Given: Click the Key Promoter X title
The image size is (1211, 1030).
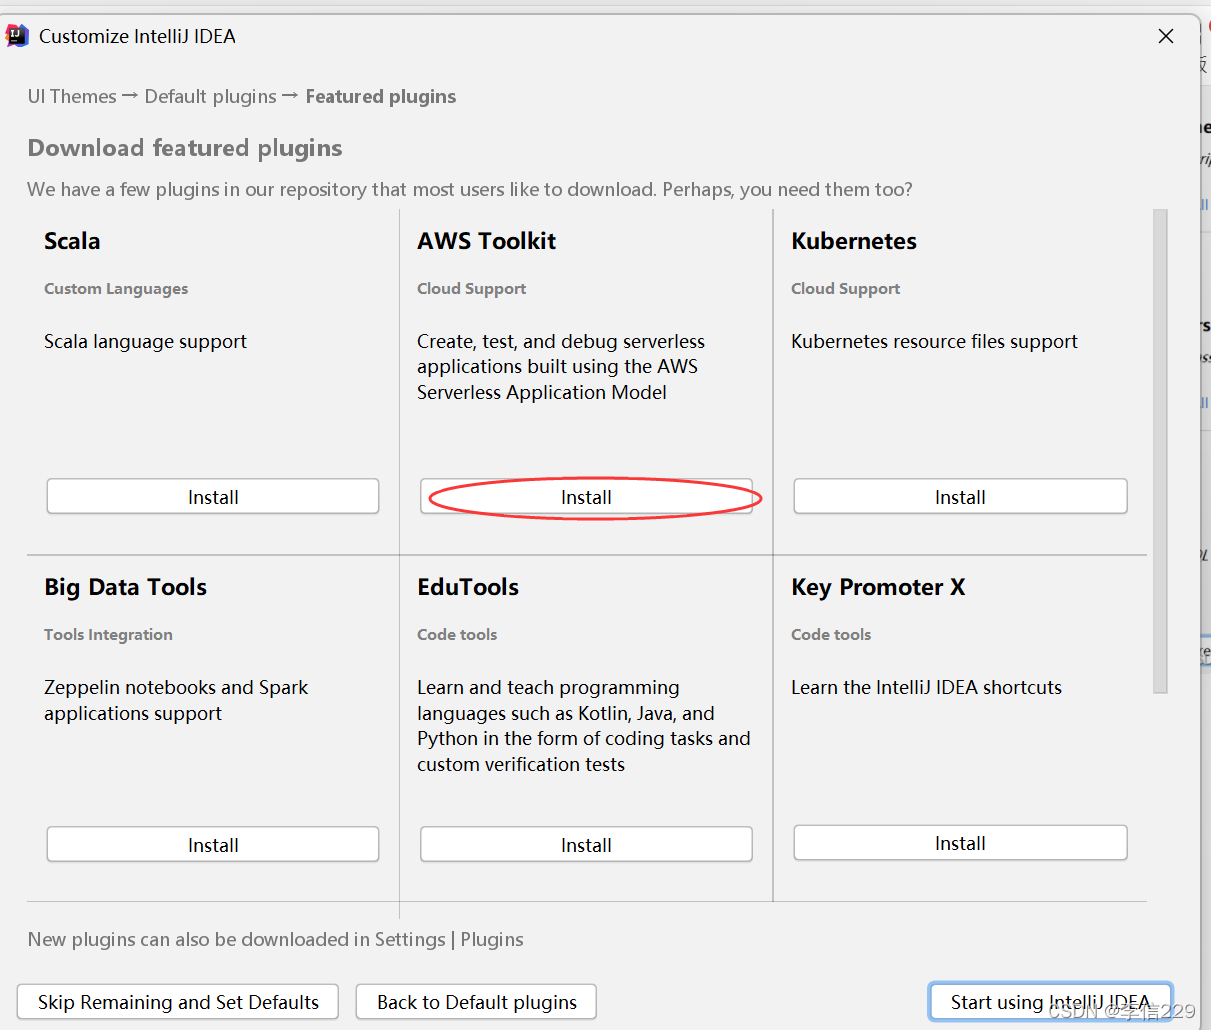Looking at the screenshot, I should point(878,587).
